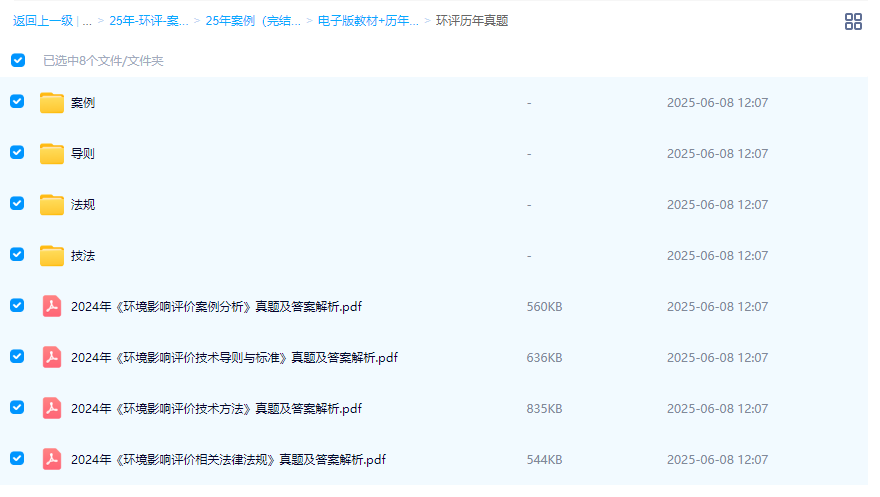This screenshot has height=497, width=880.
Task: Click current breadcrumb 环评历年真题
Action: pyautogui.click(x=472, y=21)
